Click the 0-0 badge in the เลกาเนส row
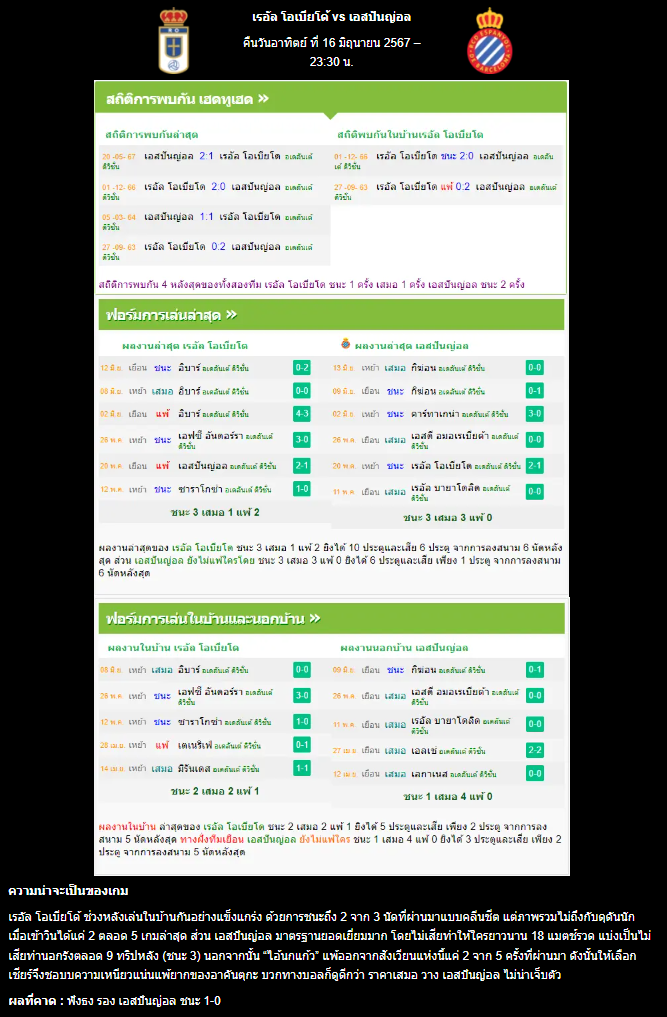667x1017 pixels. click(x=535, y=773)
